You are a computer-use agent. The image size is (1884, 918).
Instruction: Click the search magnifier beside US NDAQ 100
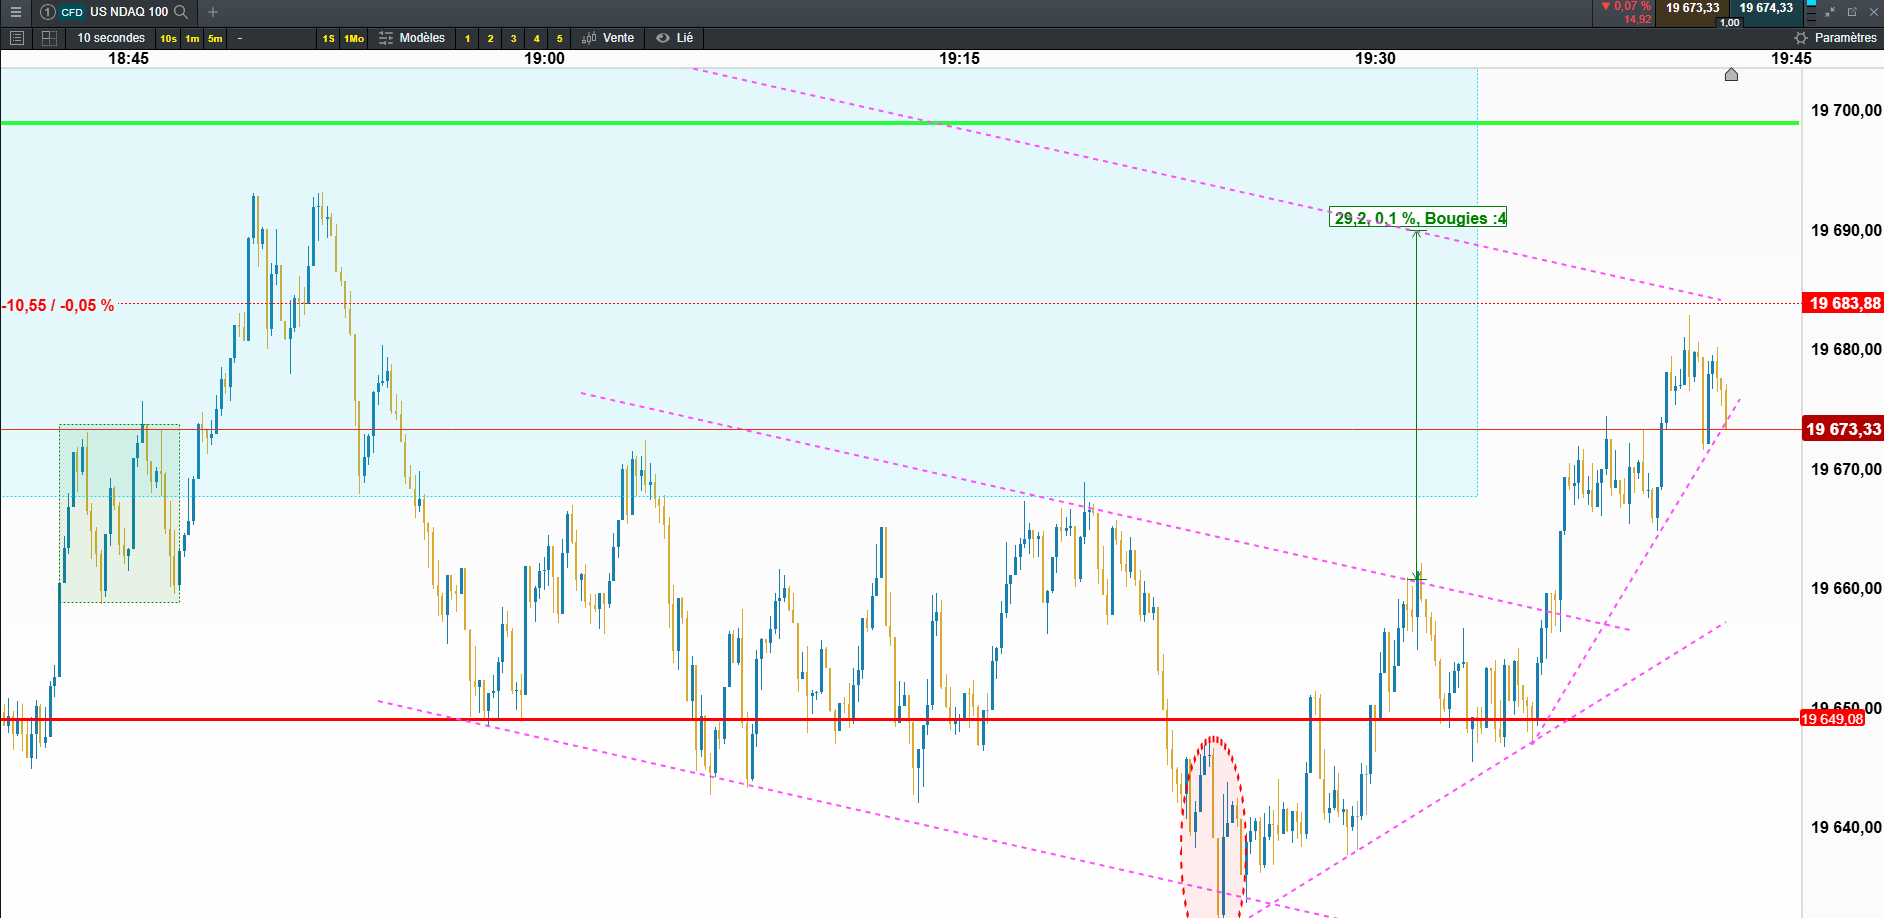(x=181, y=12)
